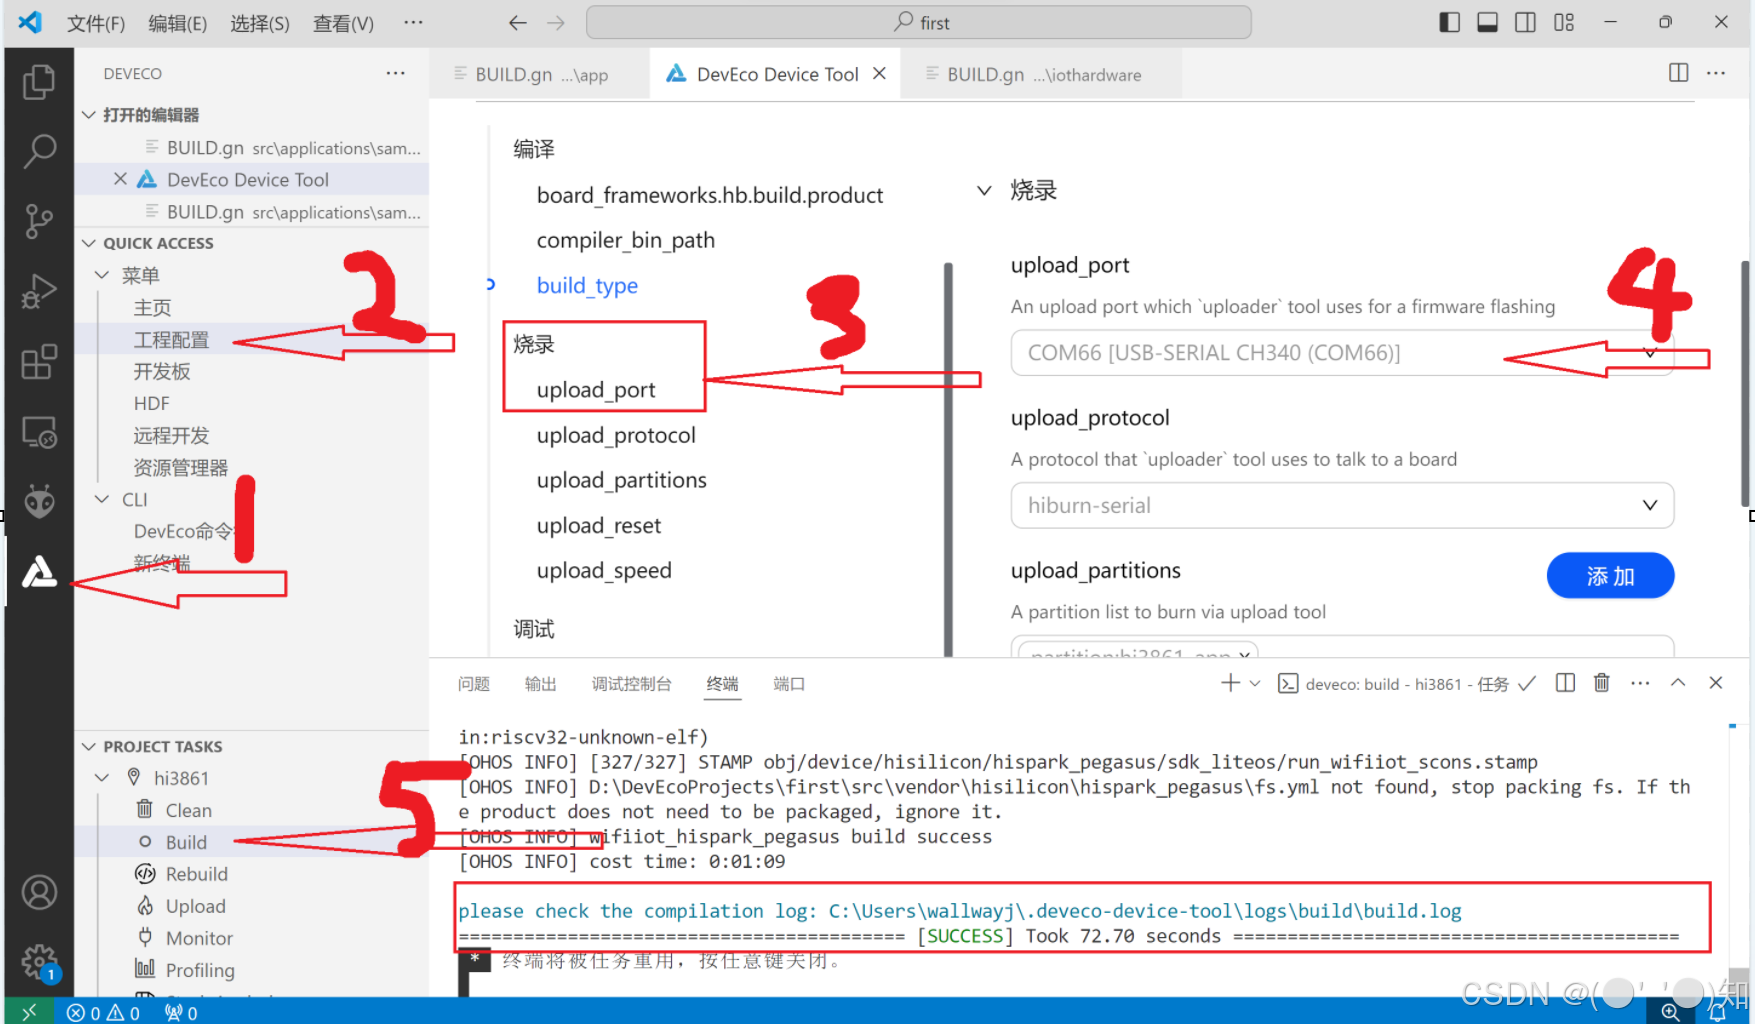This screenshot has width=1755, height=1024.
Task: Switch to BUILD.gn ...\app tab
Action: pyautogui.click(x=540, y=74)
